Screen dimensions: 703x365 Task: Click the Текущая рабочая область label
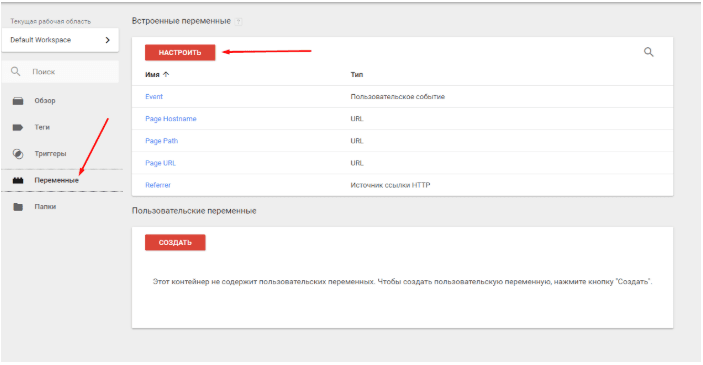pyautogui.click(x=51, y=21)
